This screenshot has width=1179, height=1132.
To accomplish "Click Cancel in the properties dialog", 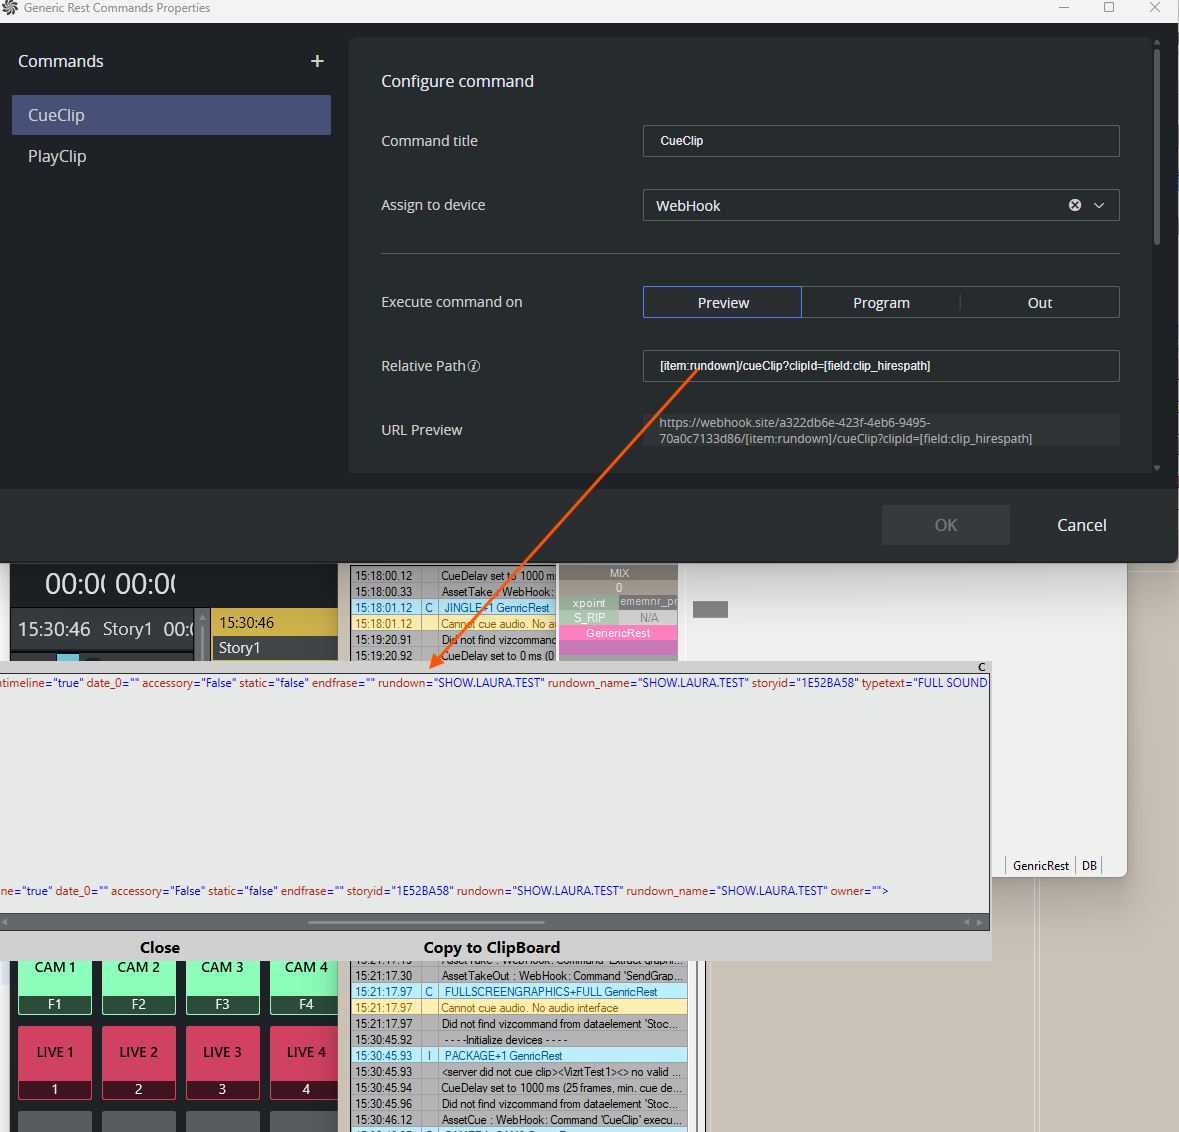I will coord(1081,525).
